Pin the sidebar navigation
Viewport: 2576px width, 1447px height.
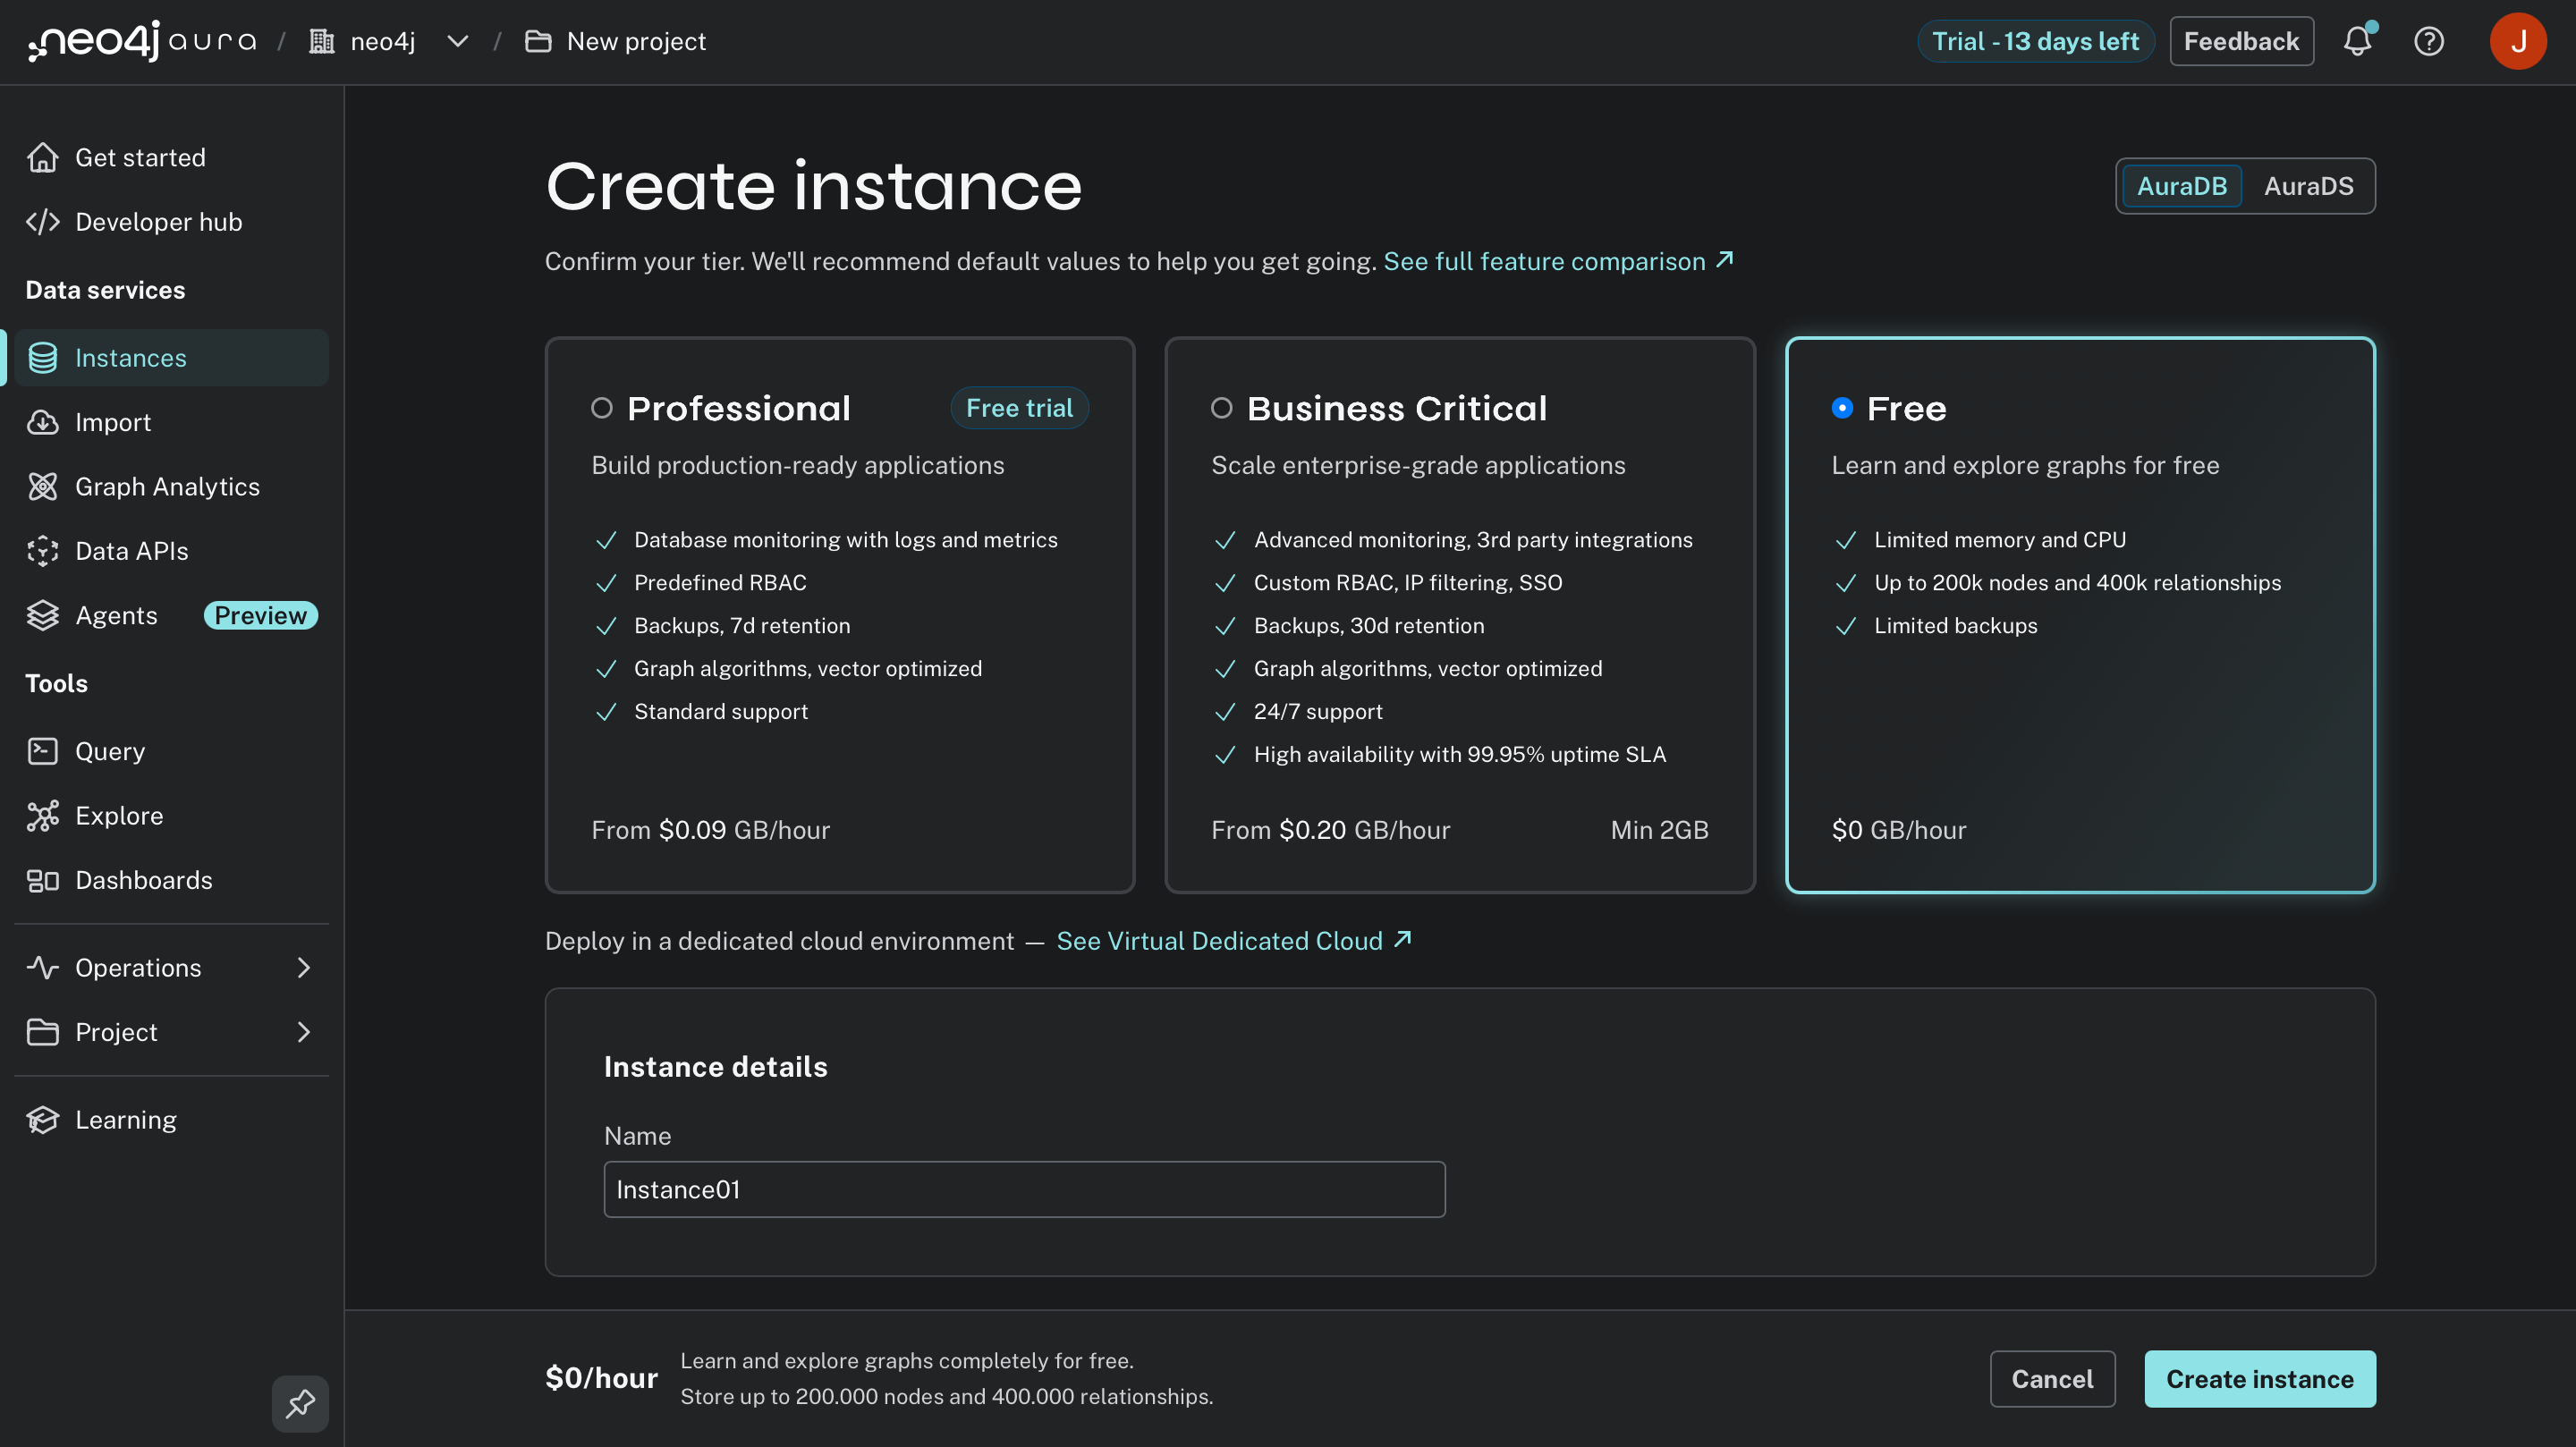[300, 1404]
